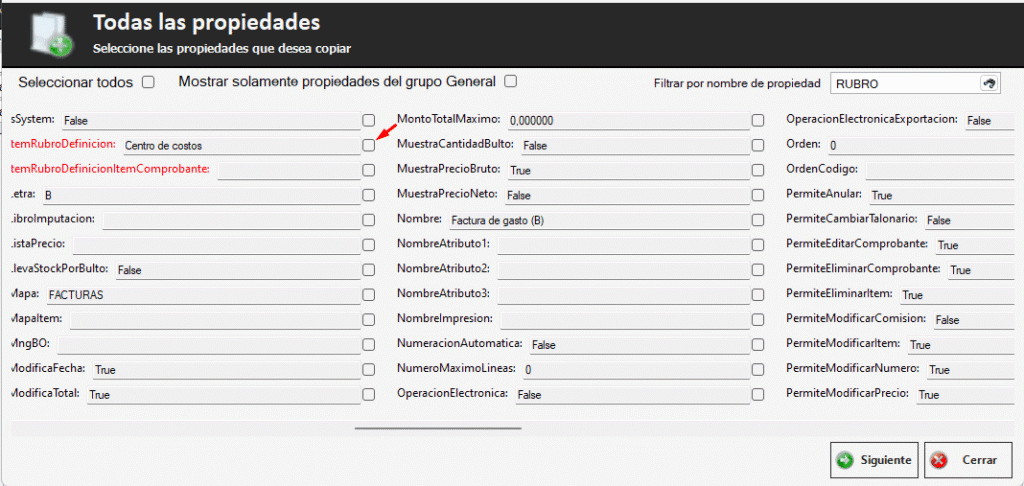Viewport: 1024px width, 486px height.
Task: Click the ItemRubroDefinicion field showing Centro de costos
Action: 238,145
